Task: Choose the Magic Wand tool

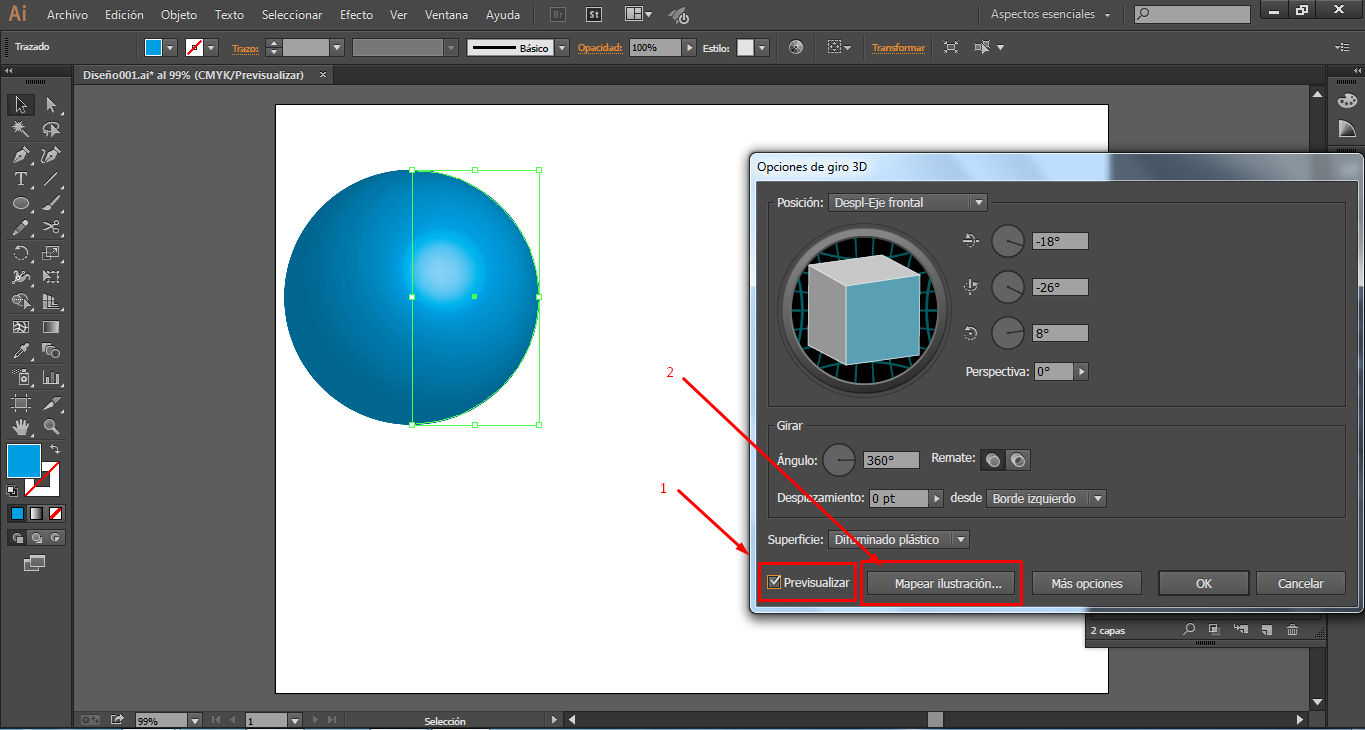Action: point(20,130)
